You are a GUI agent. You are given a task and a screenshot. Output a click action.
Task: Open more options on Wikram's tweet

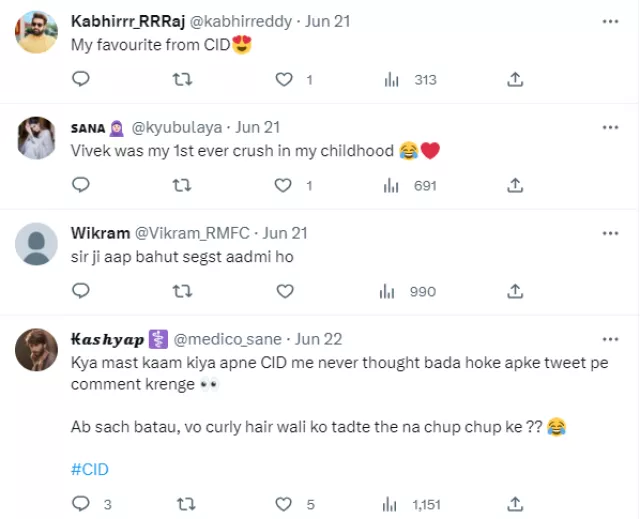pos(609,233)
